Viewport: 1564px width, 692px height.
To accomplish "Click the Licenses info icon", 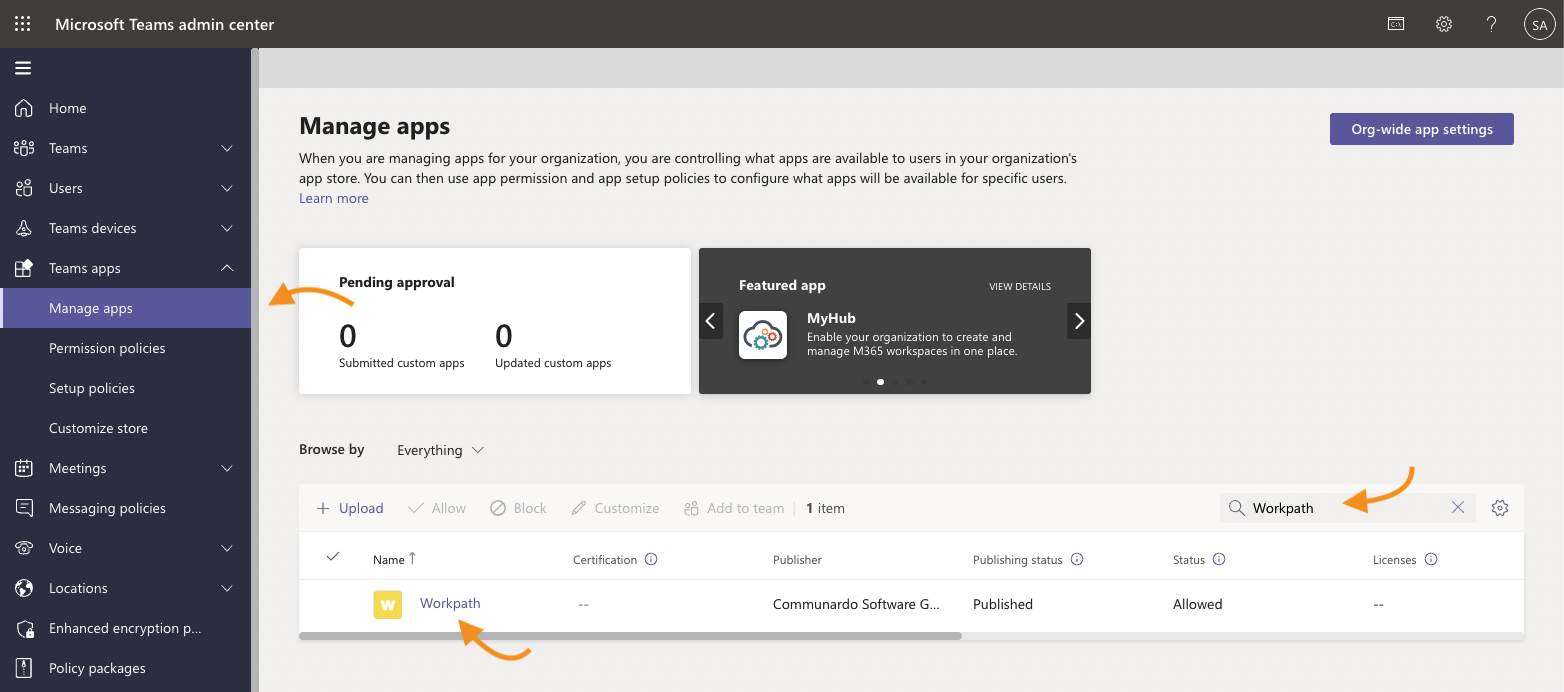I will [1431, 559].
